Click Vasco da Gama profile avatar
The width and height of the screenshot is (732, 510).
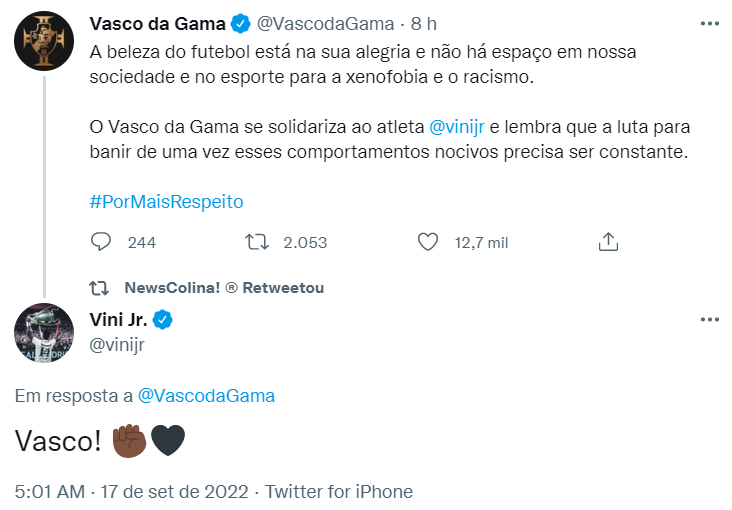pyautogui.click(x=44, y=41)
